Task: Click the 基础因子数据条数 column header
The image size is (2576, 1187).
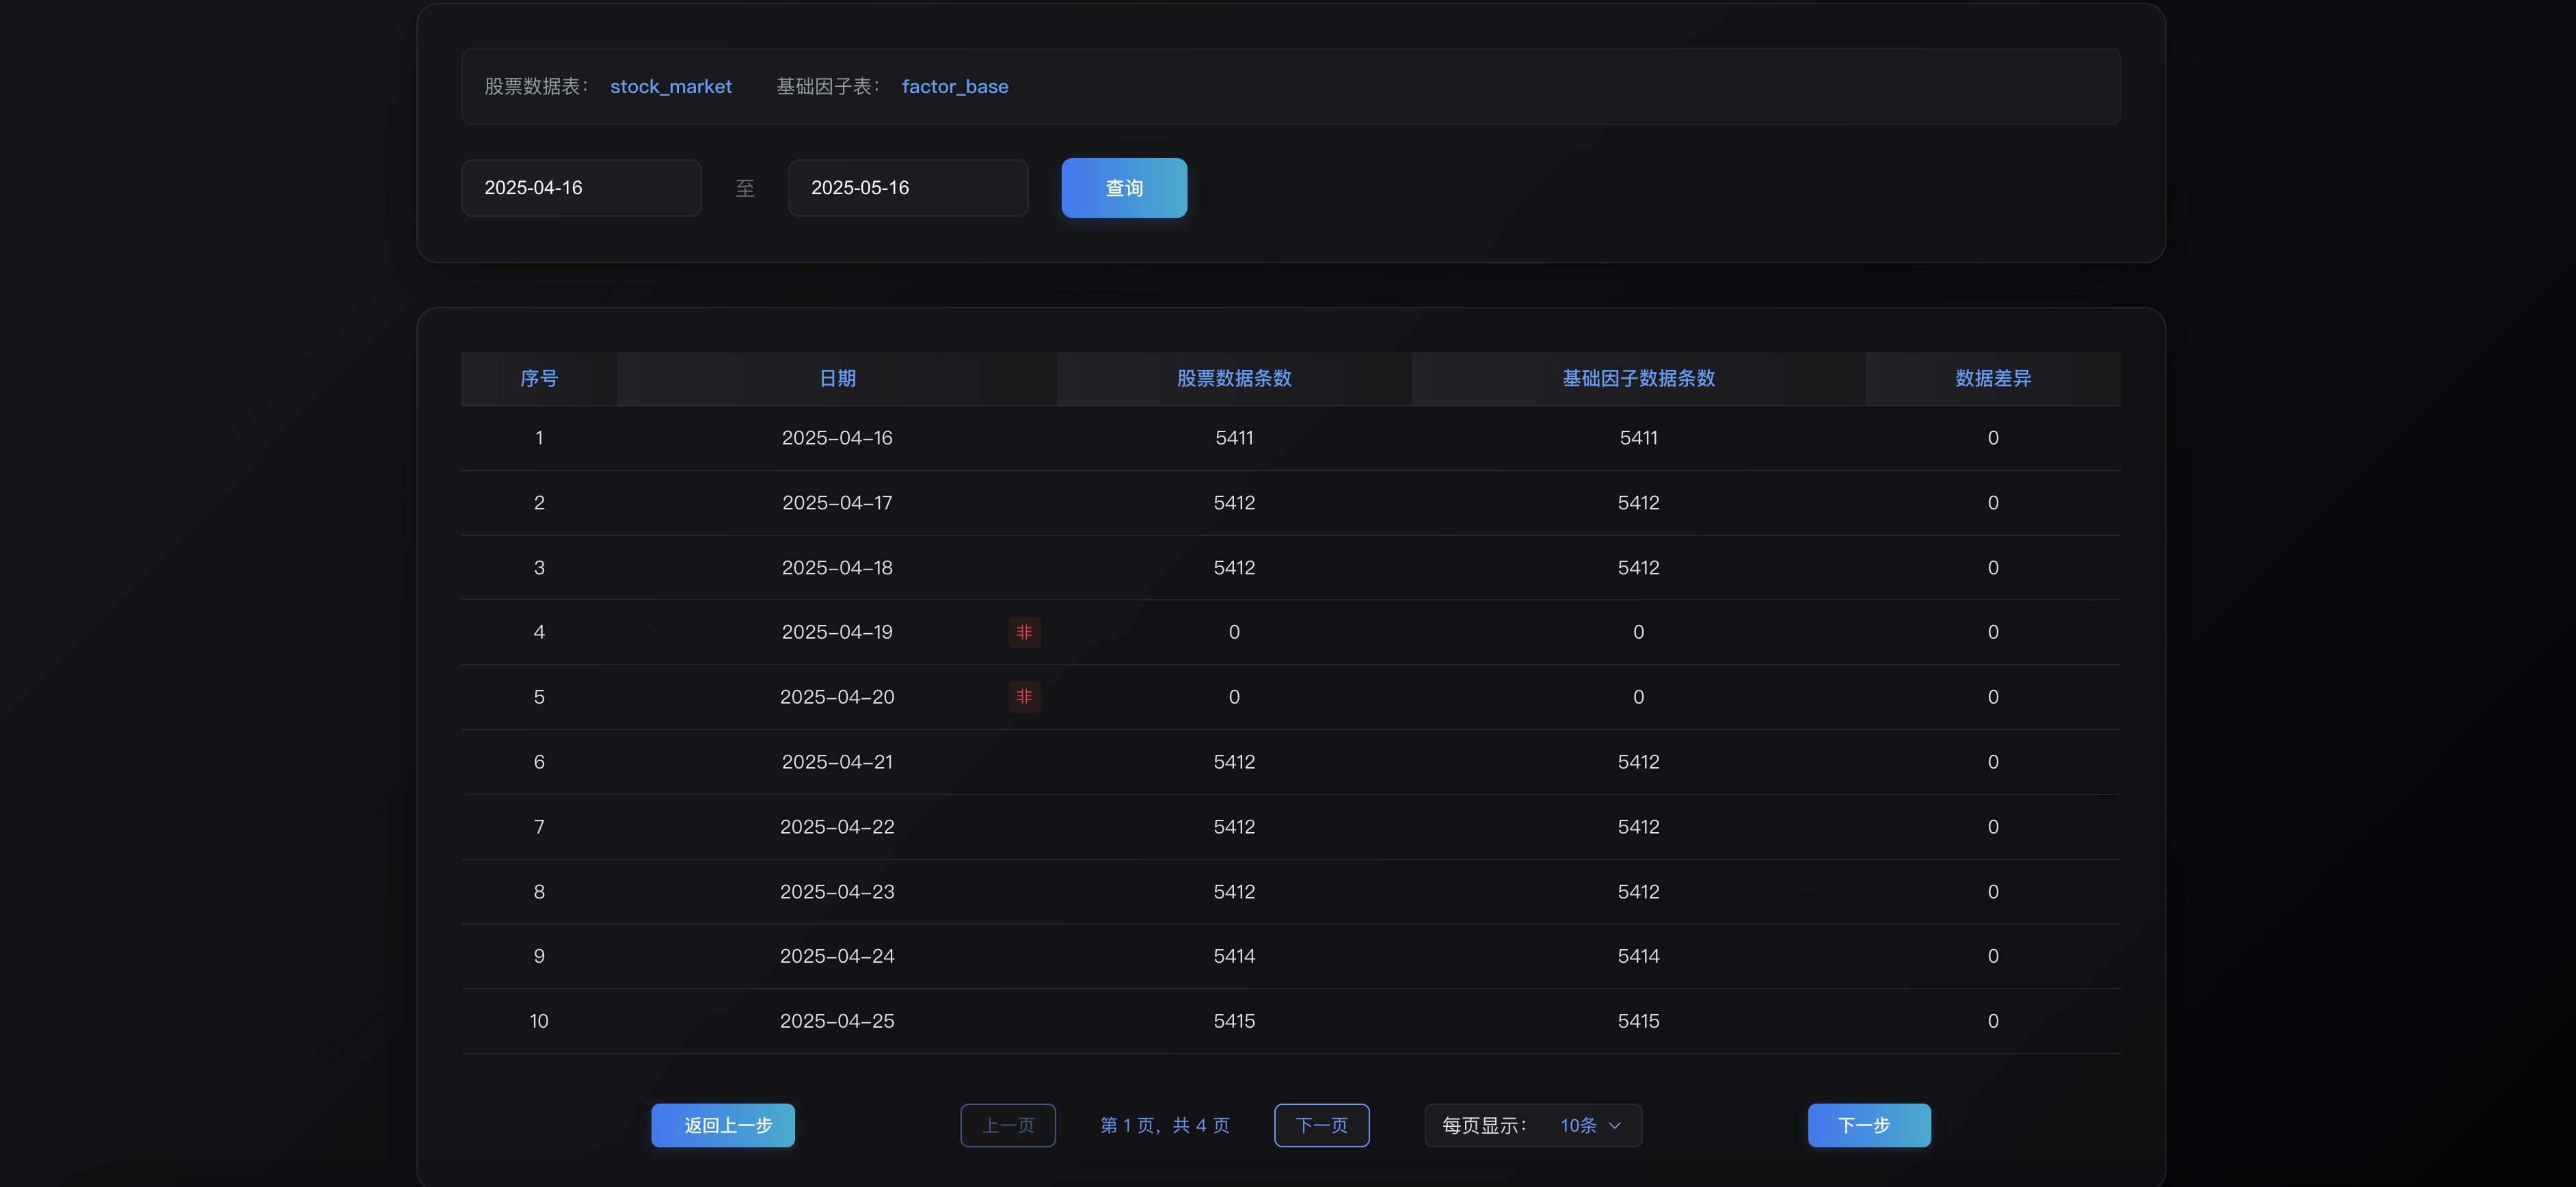Action: [x=1637, y=378]
